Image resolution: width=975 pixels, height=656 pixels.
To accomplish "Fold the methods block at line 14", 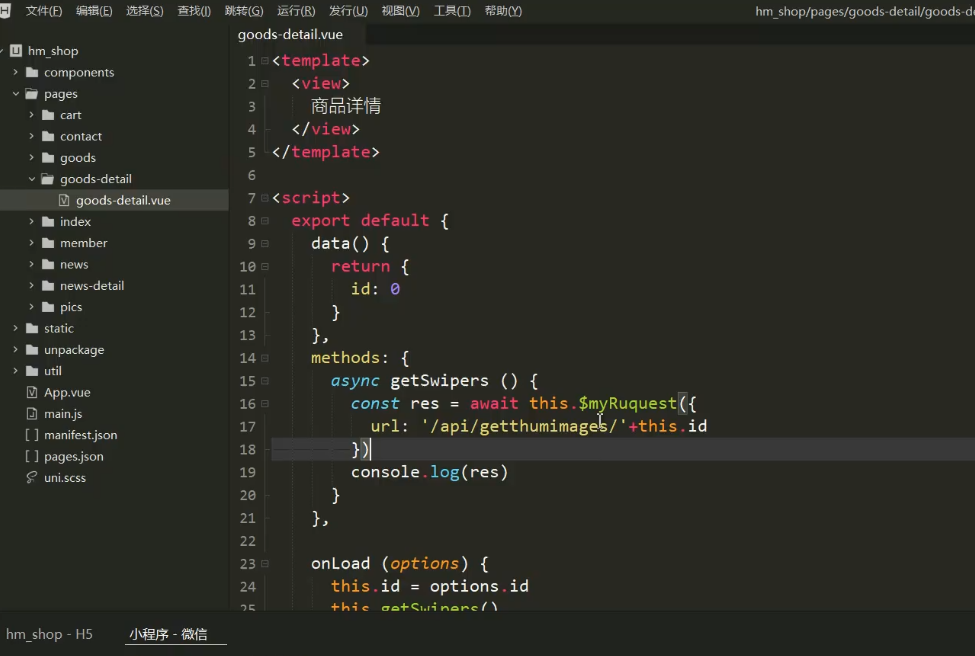I will [x=265, y=358].
